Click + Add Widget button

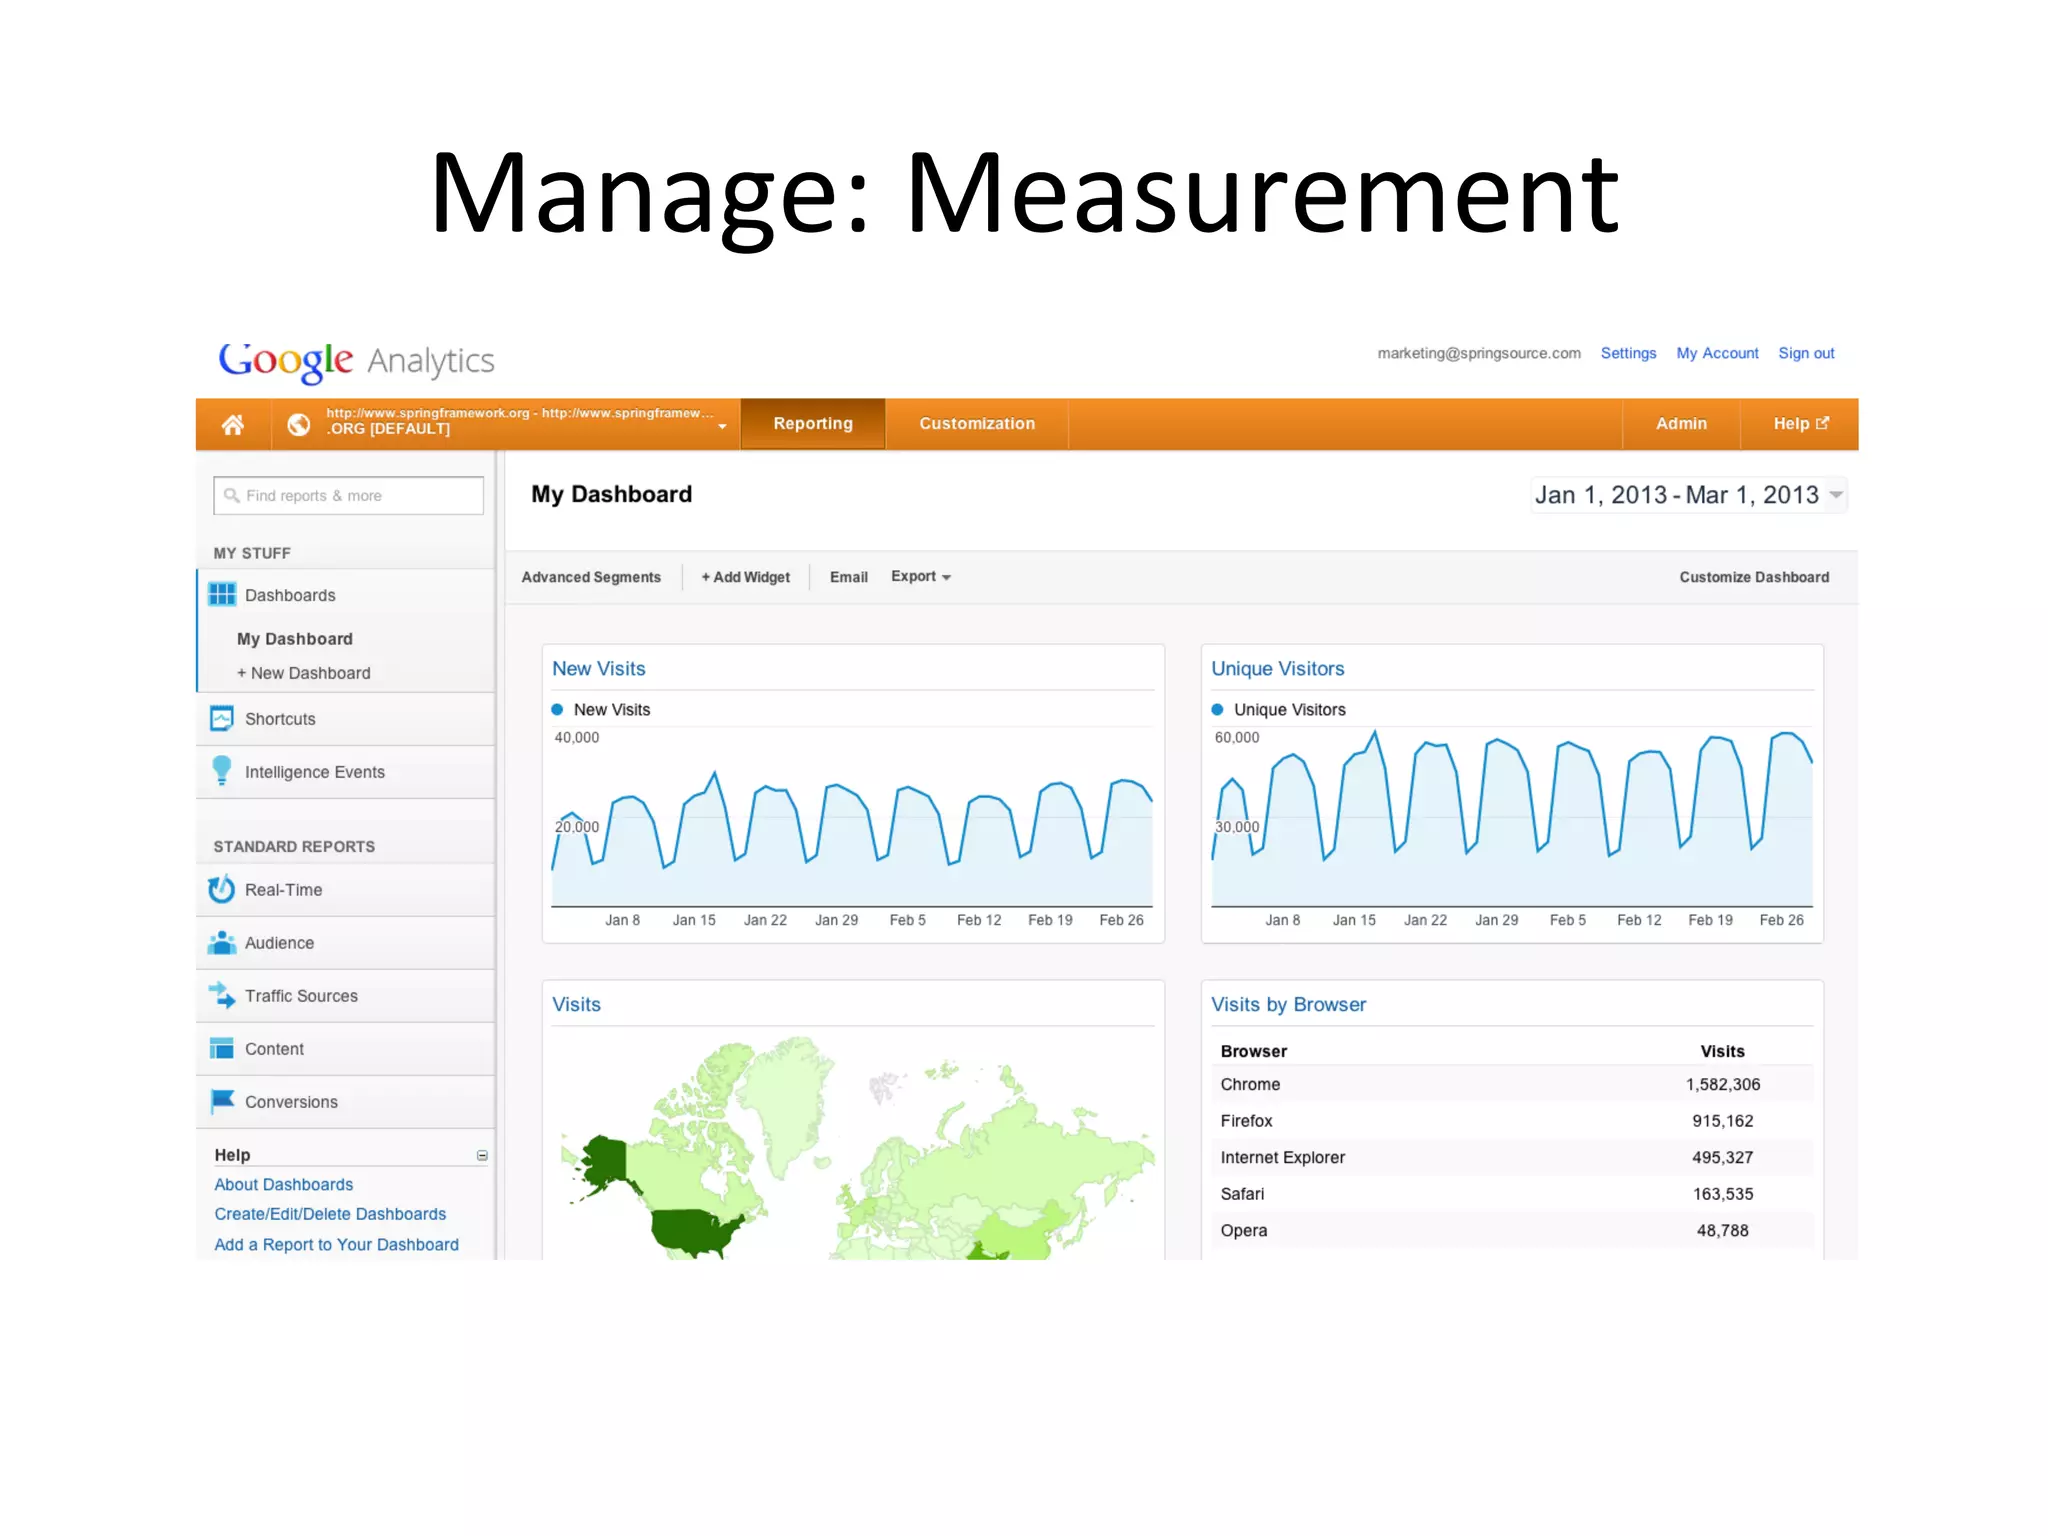coord(745,577)
